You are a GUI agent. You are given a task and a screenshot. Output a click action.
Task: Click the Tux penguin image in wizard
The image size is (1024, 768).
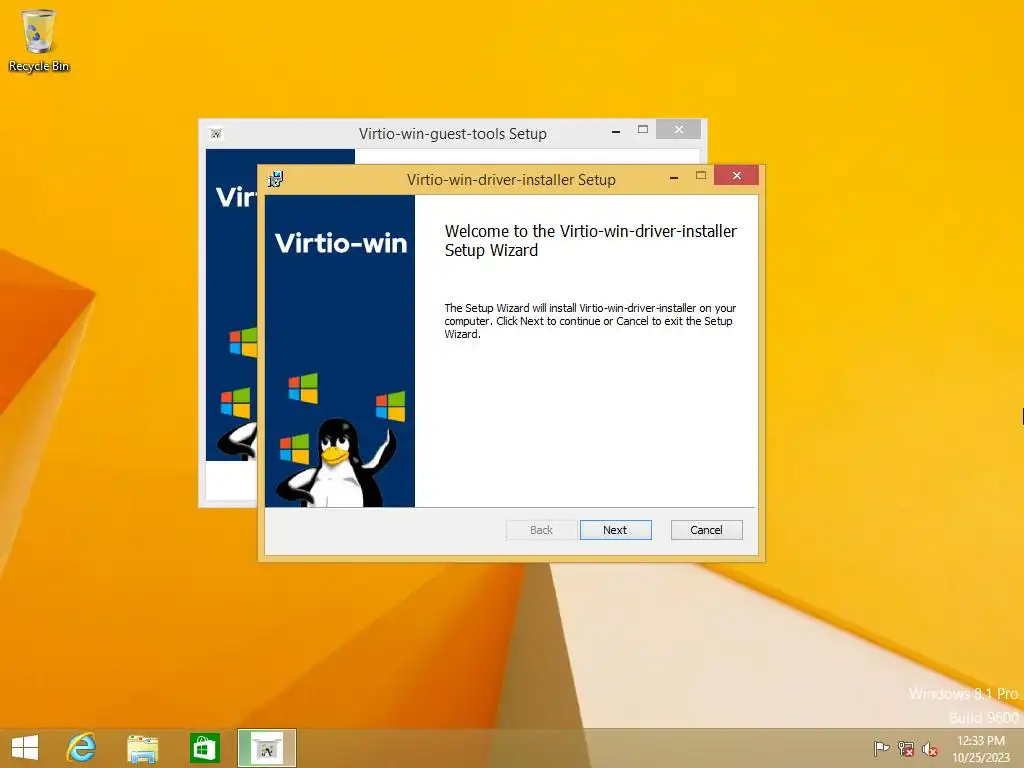click(336, 462)
